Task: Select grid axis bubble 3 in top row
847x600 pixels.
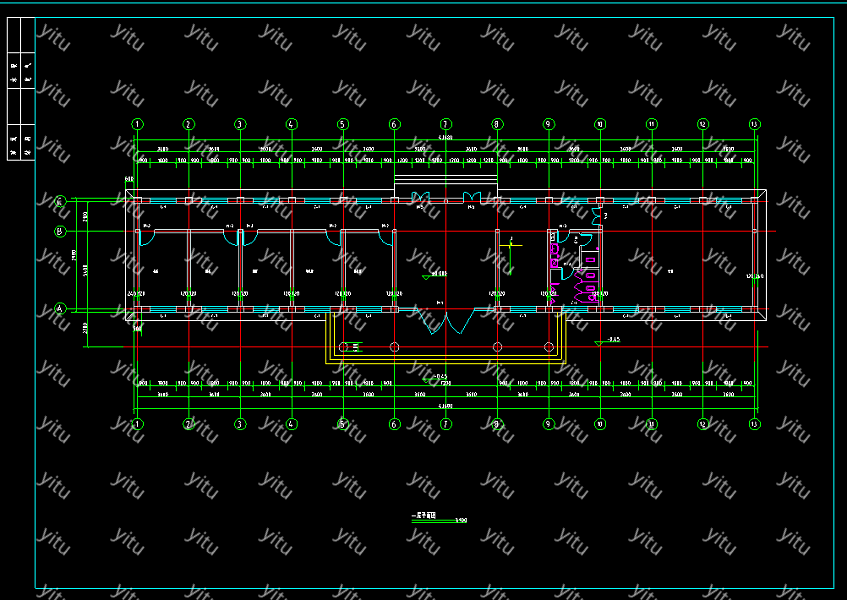Action: (240, 124)
